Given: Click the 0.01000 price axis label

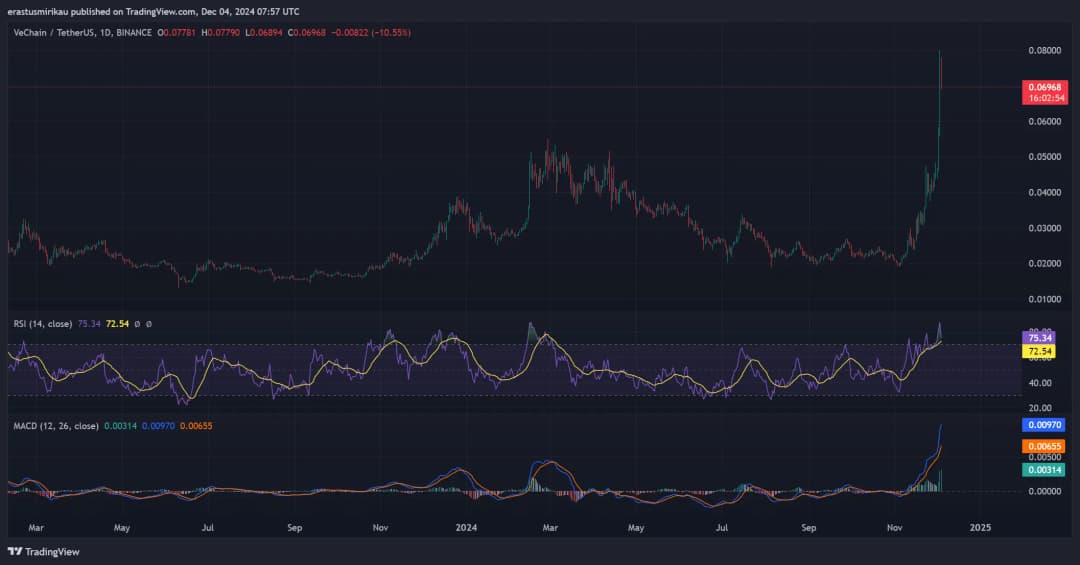Looking at the screenshot, I should click(1043, 299).
